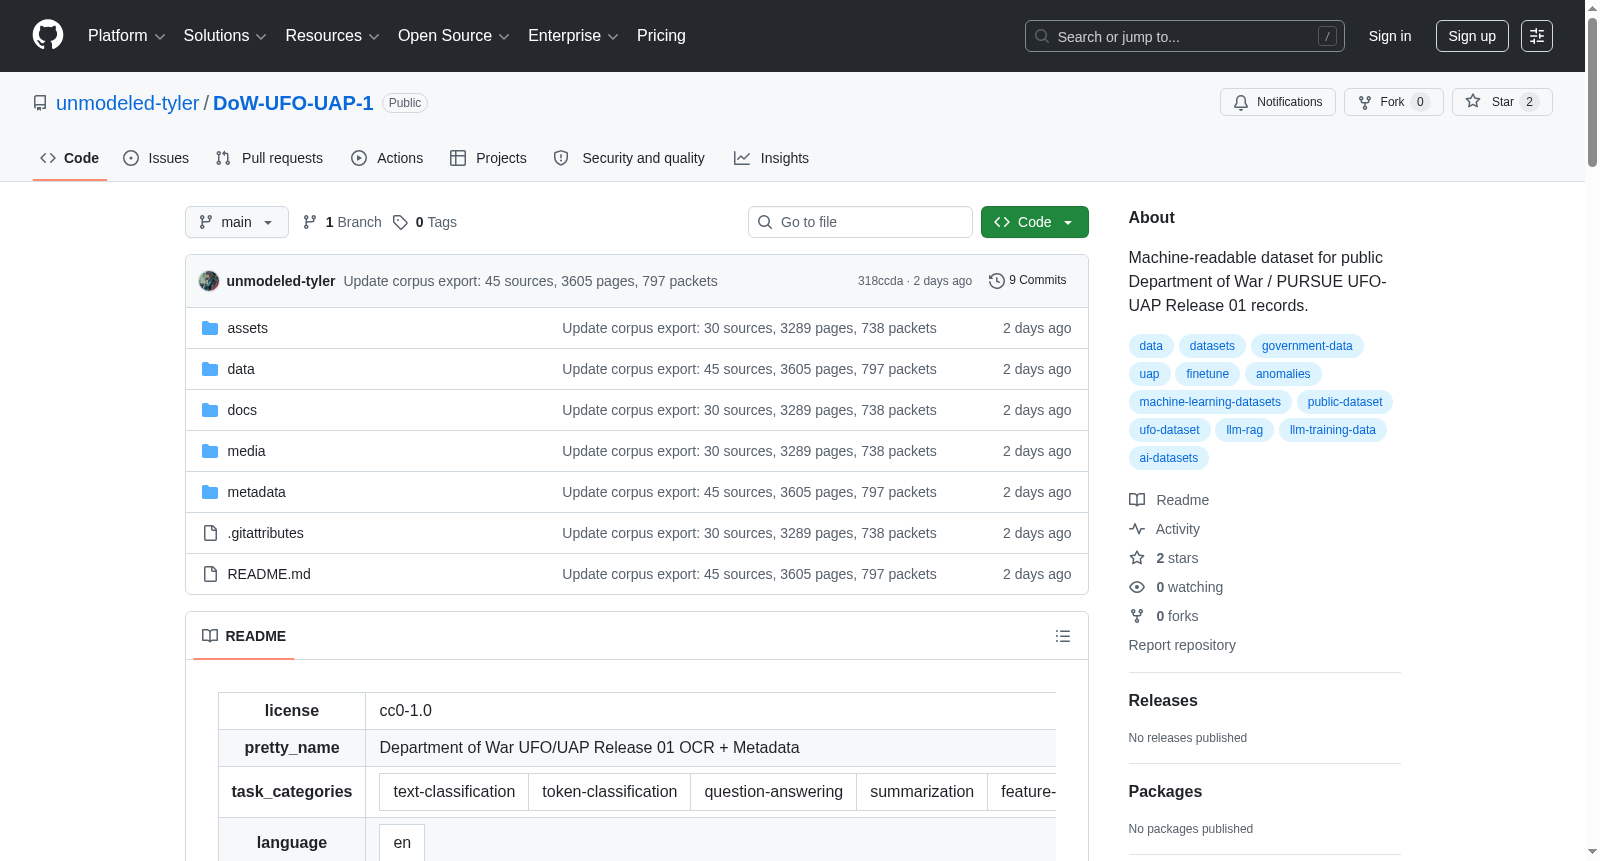Click the data folder icon
The width and height of the screenshot is (1600, 861).
tap(210, 369)
